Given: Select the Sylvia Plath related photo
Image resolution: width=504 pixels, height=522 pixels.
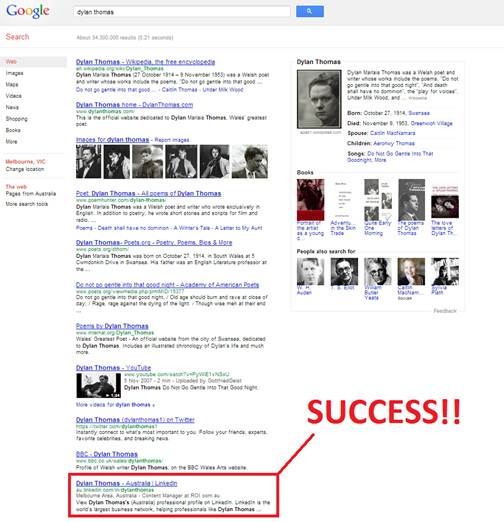Looking at the screenshot, I should click(445, 271).
